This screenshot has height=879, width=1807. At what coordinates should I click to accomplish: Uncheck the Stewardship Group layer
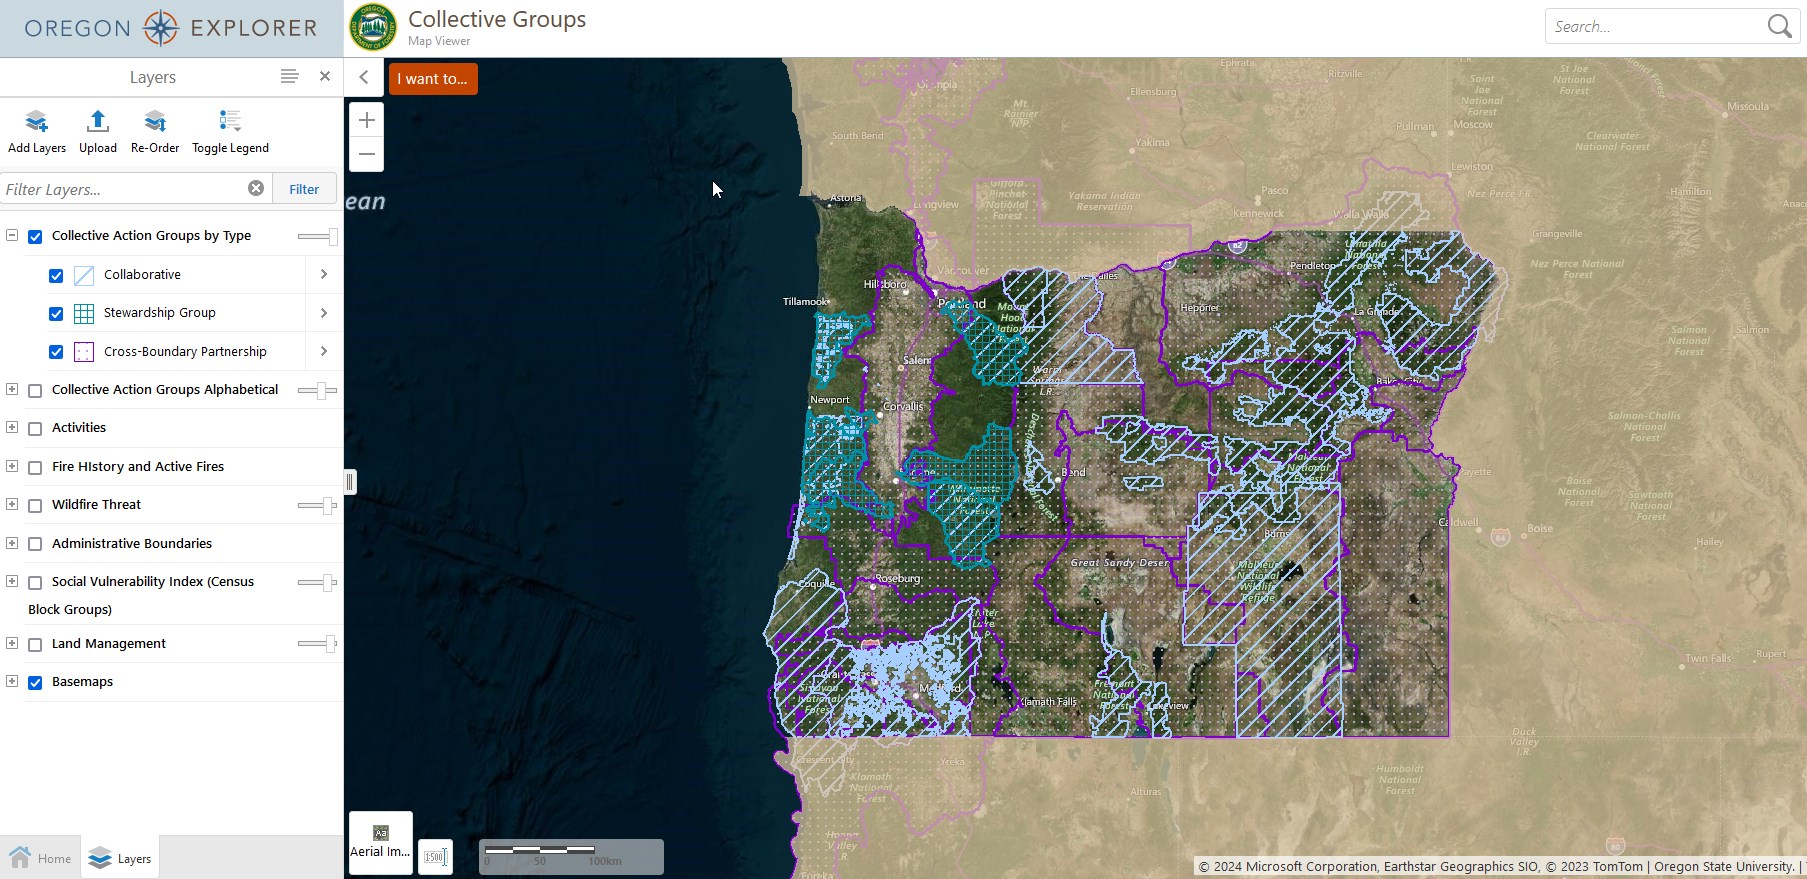pyautogui.click(x=56, y=314)
